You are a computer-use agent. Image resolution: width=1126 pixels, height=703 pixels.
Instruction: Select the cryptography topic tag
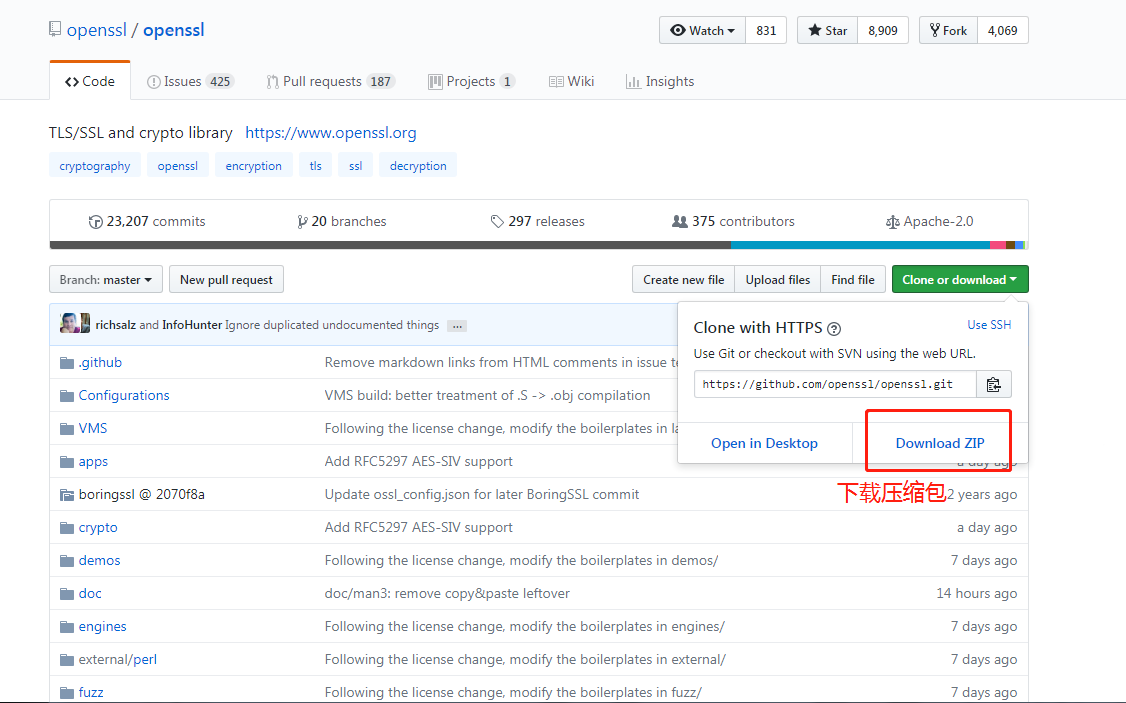[x=95, y=166]
